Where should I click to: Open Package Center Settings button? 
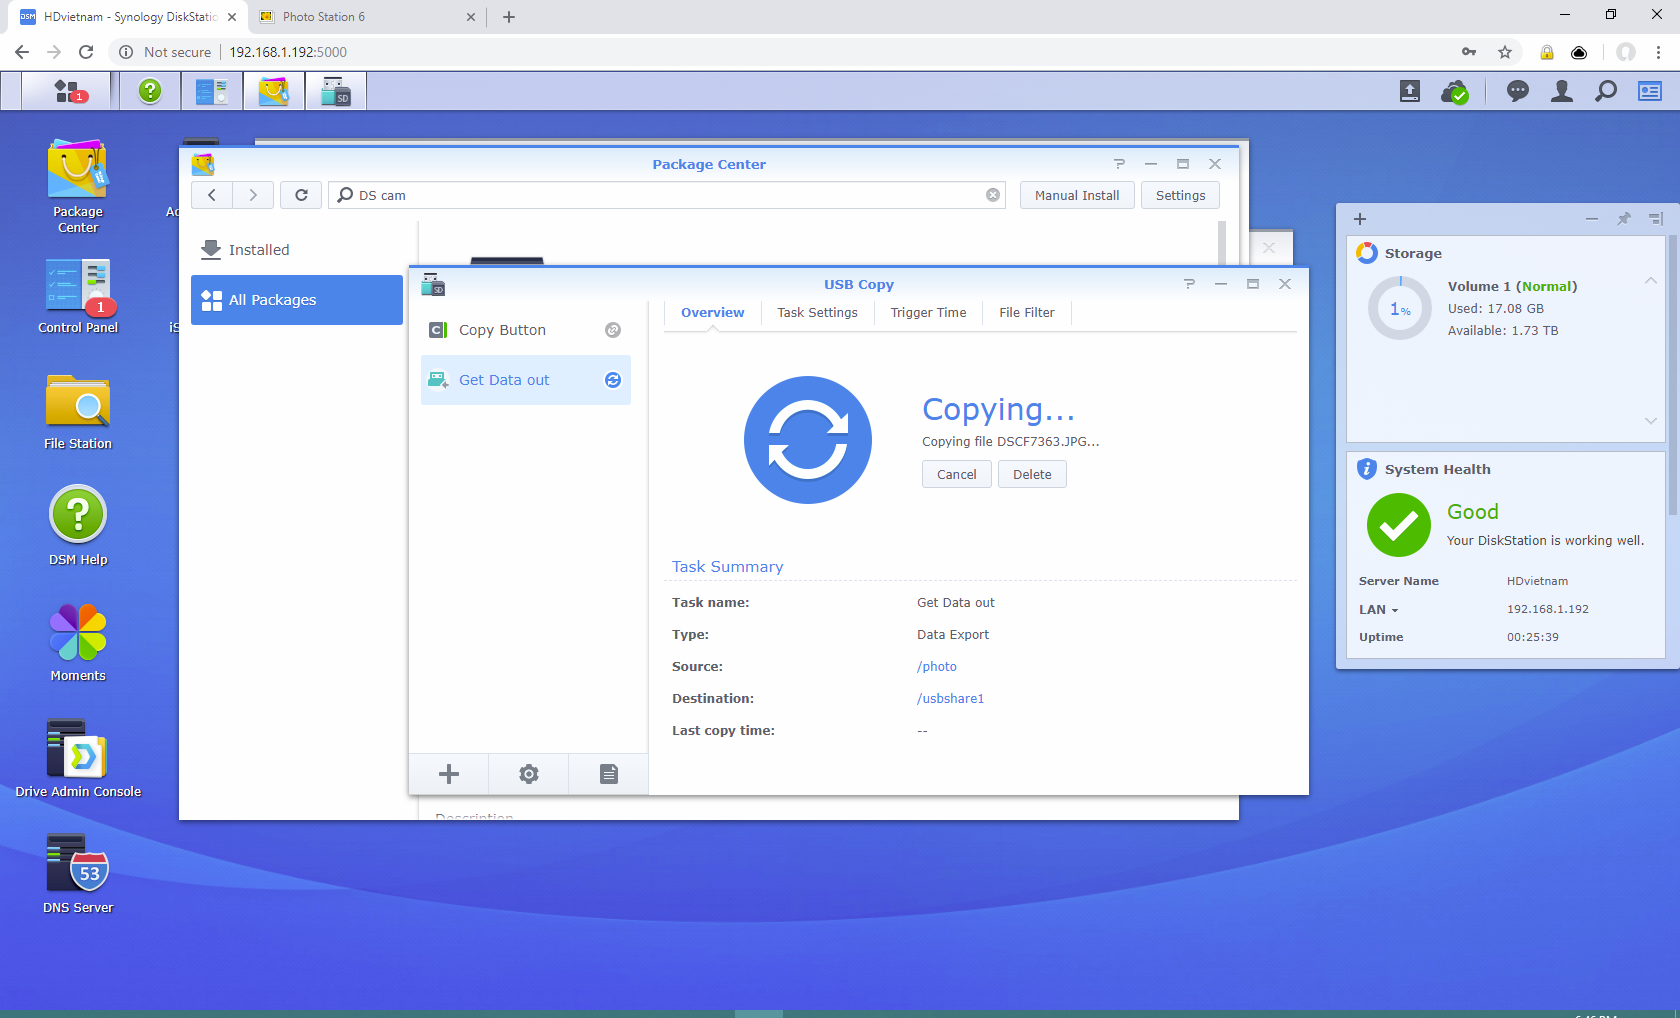click(1180, 195)
